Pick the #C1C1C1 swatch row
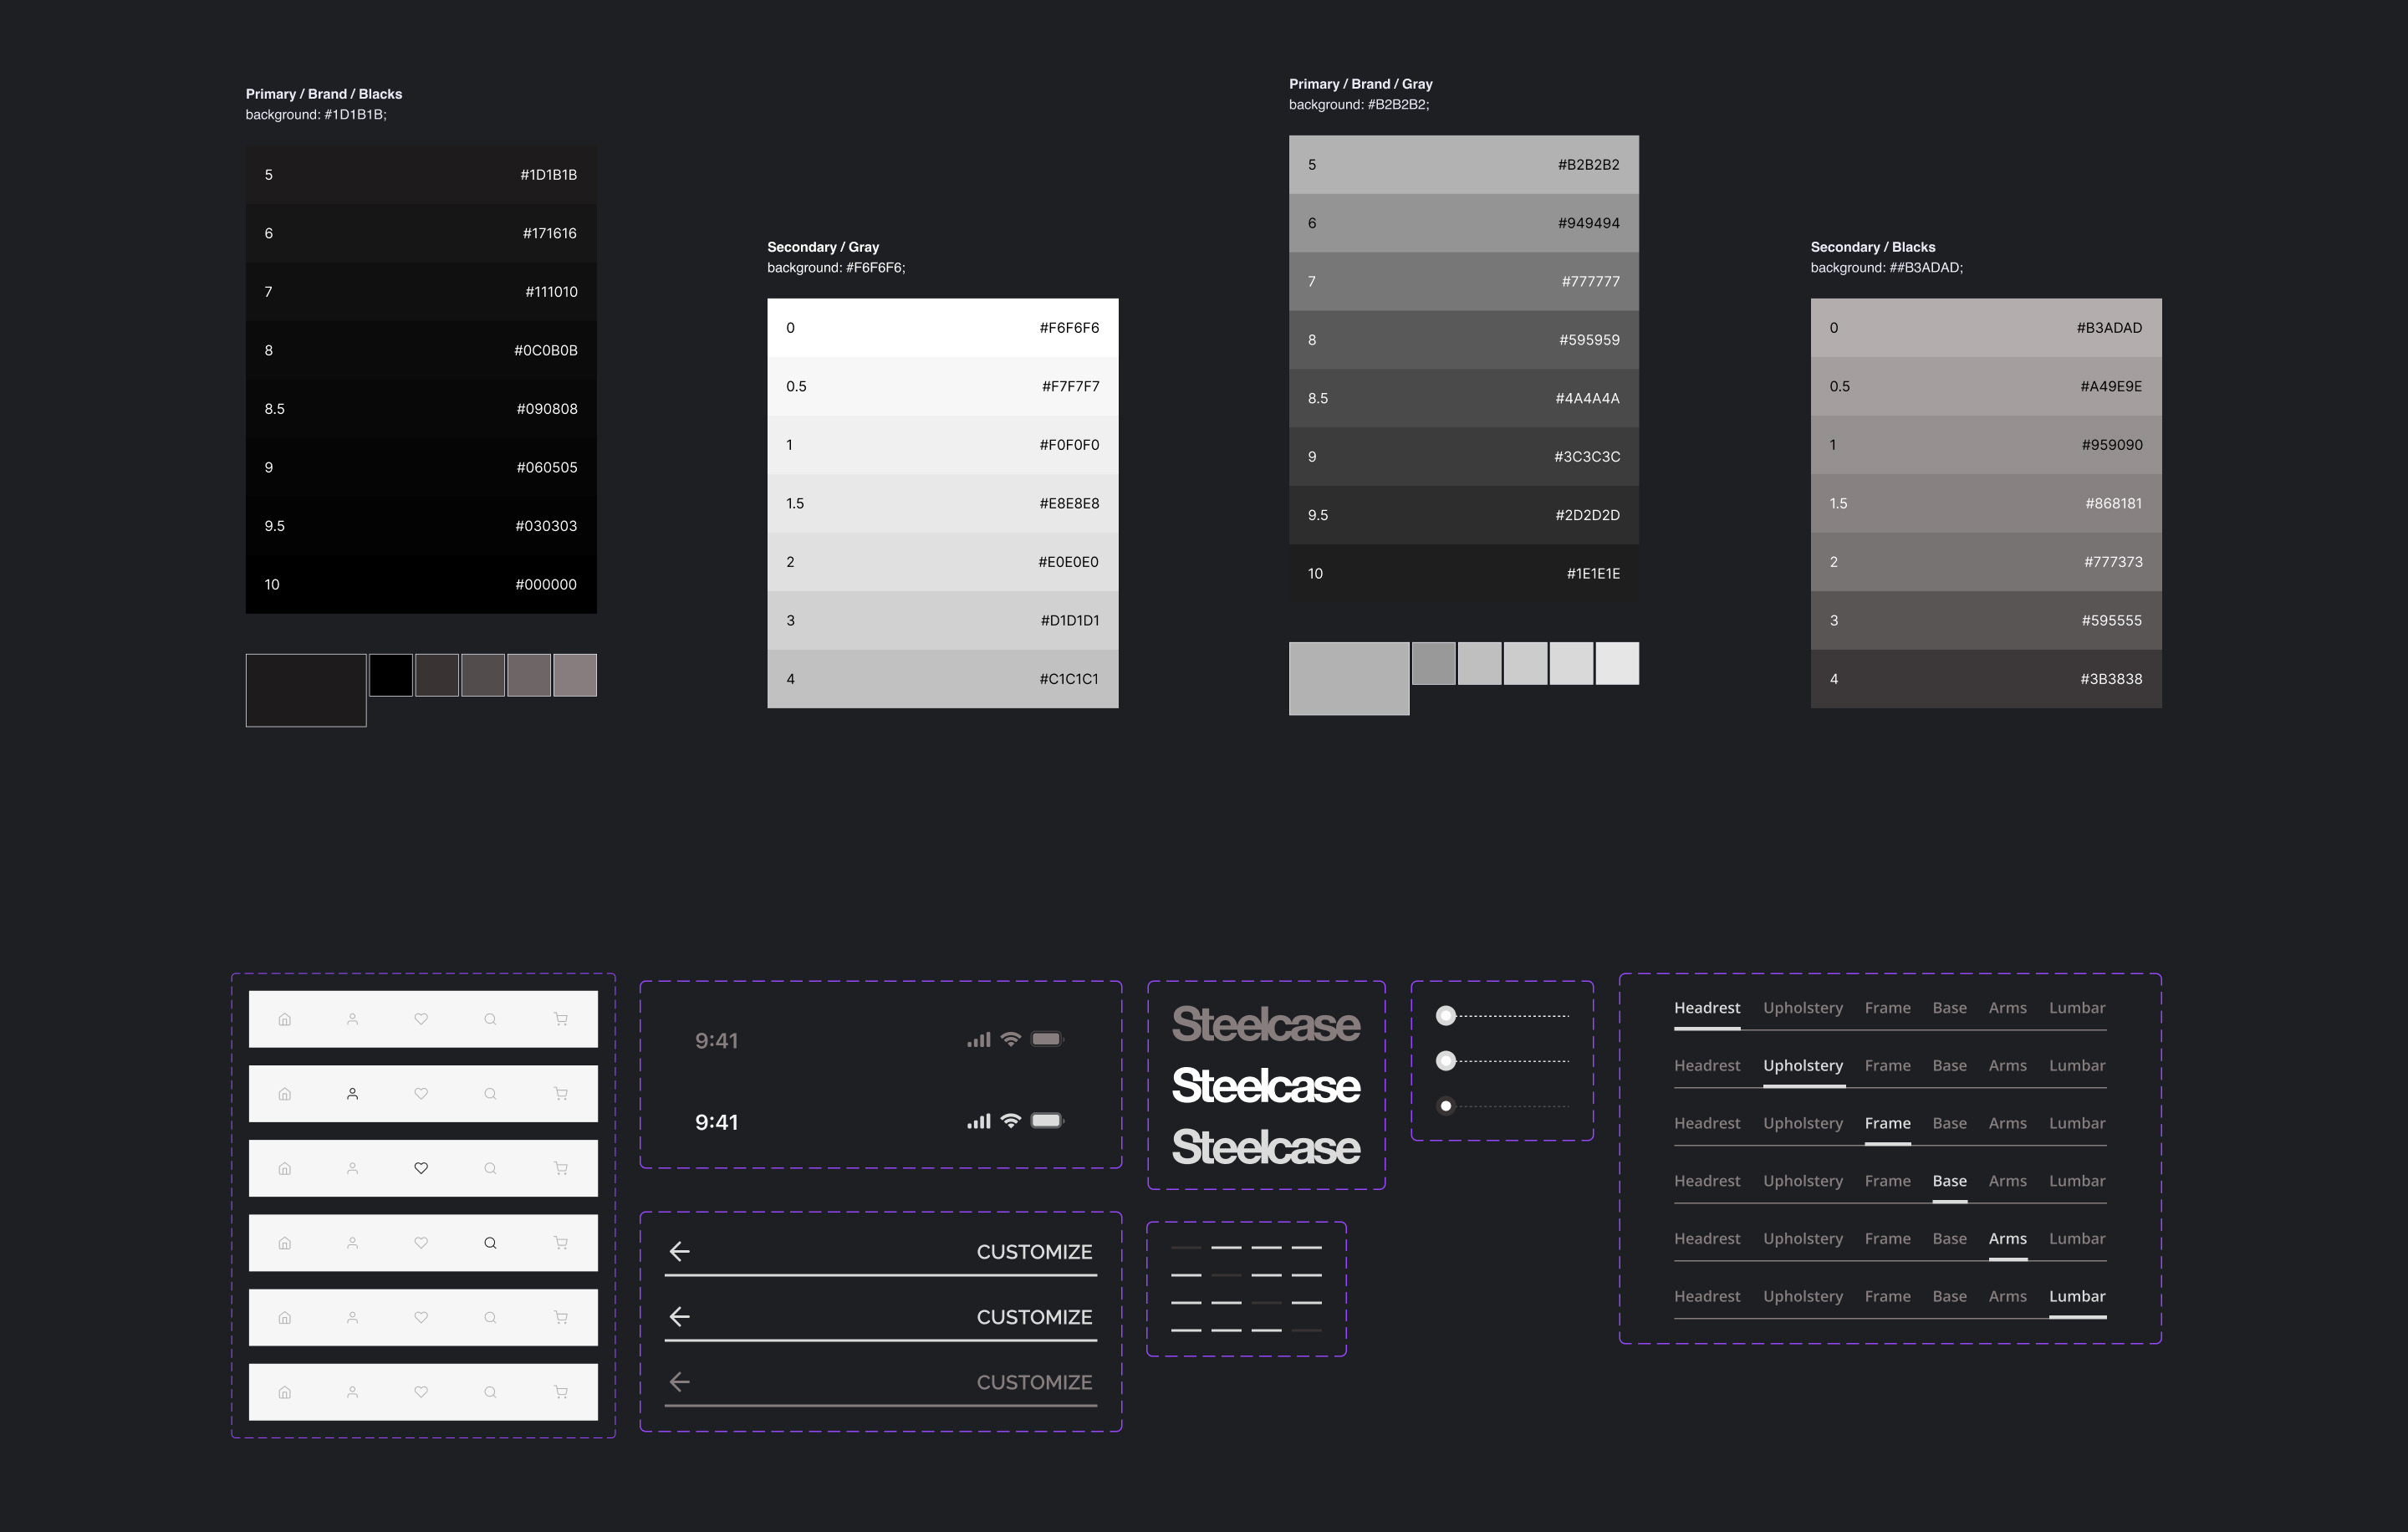This screenshot has height=1532, width=2408. (x=943, y=679)
